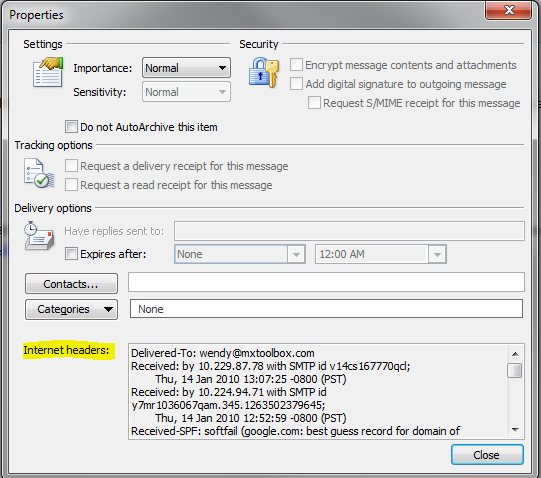Toggle Encrypt message contents and attachments
Image resolution: width=541 pixels, height=478 pixels.
tap(296, 65)
